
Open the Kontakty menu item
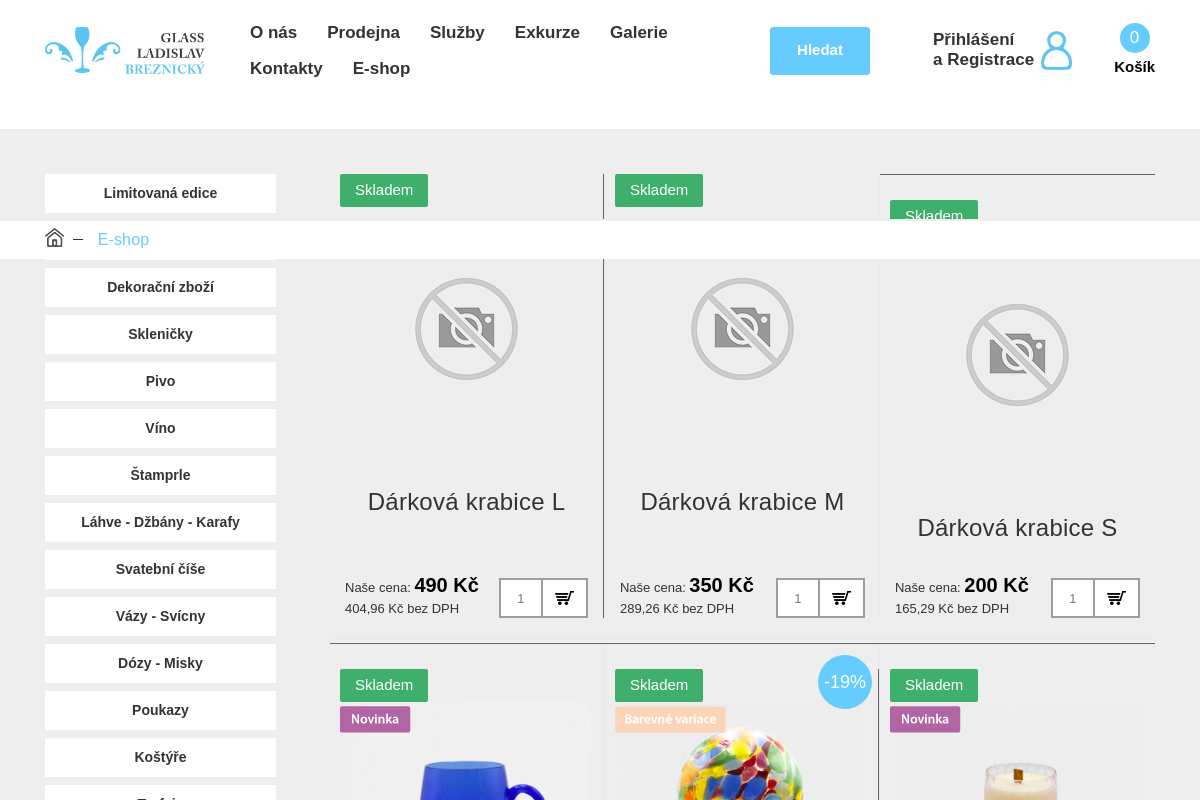[x=286, y=68]
